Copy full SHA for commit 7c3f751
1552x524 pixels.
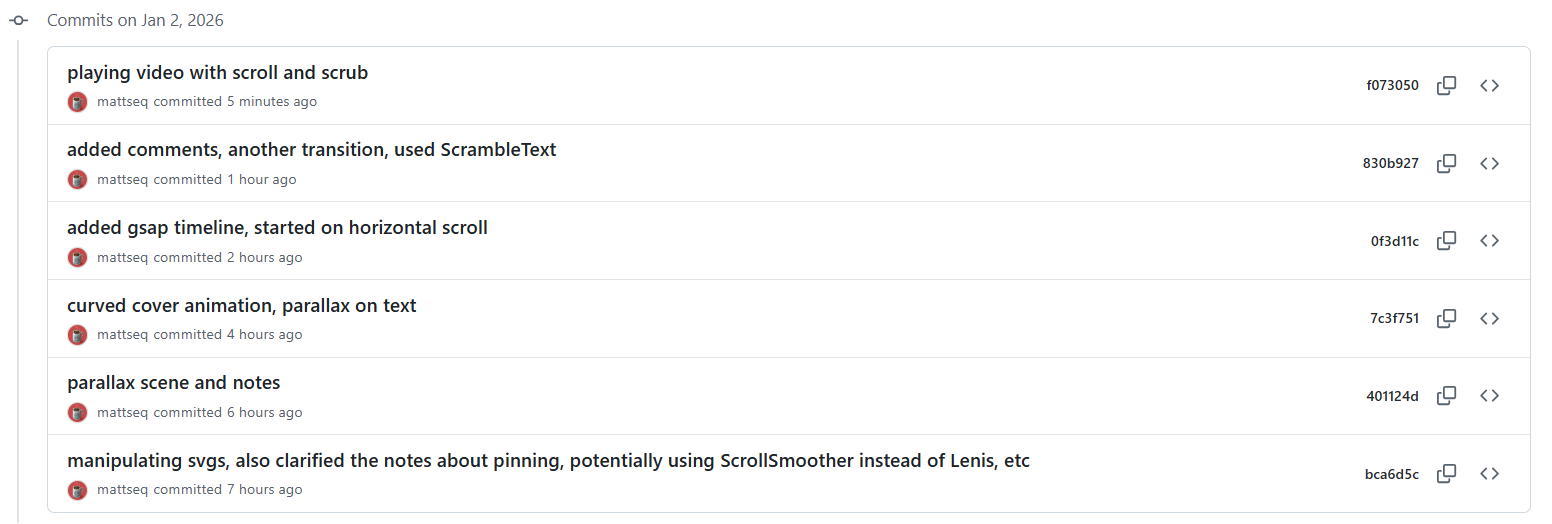(x=1446, y=319)
